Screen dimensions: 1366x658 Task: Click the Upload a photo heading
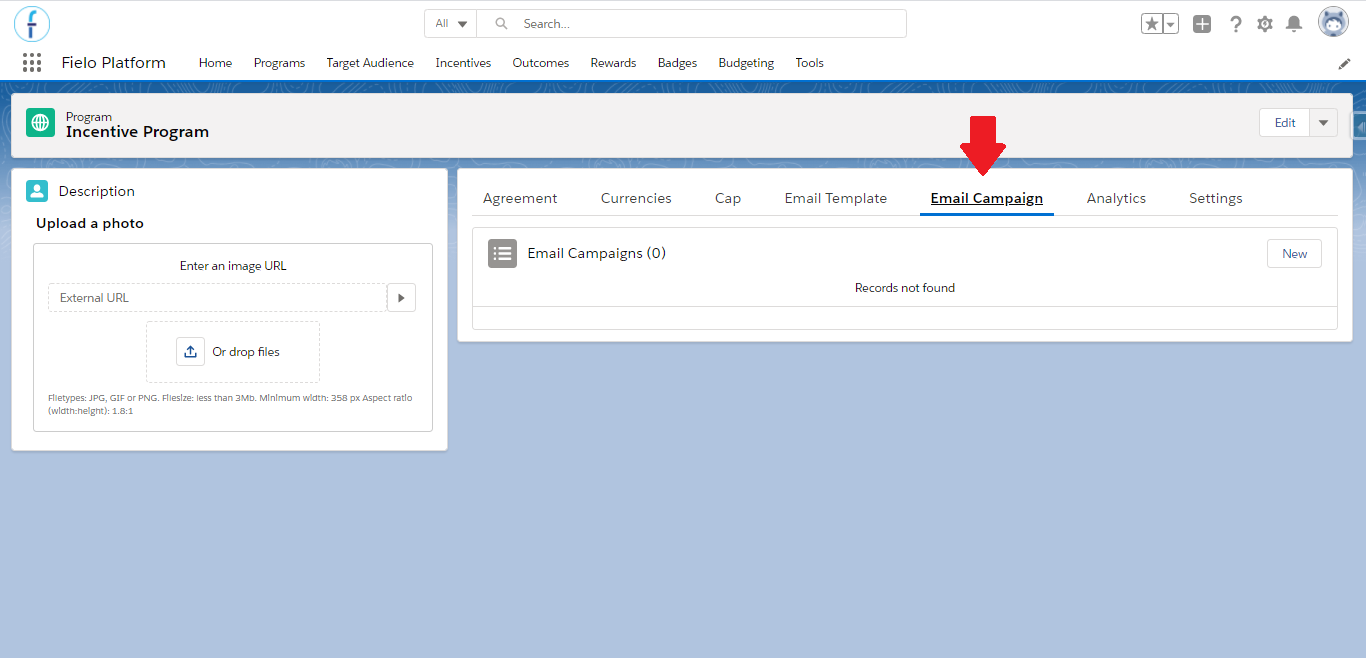click(x=90, y=223)
